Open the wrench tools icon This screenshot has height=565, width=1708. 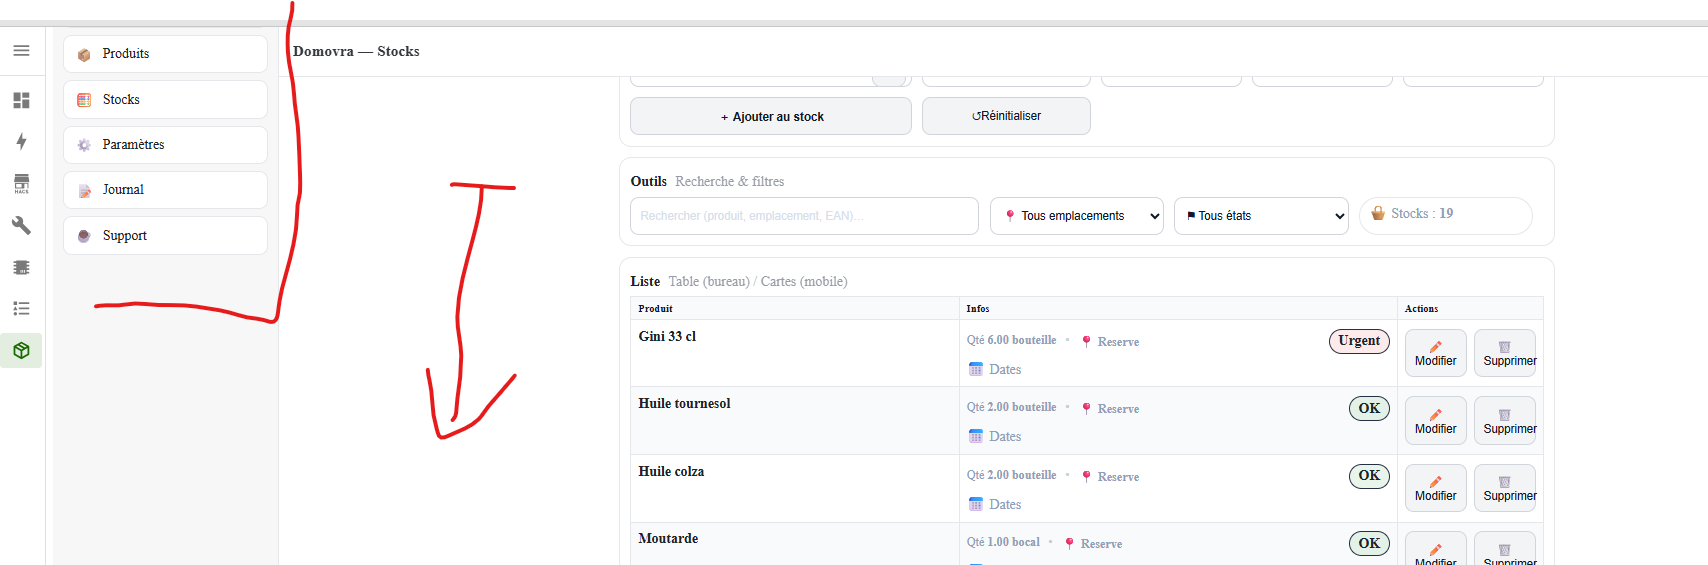(21, 226)
